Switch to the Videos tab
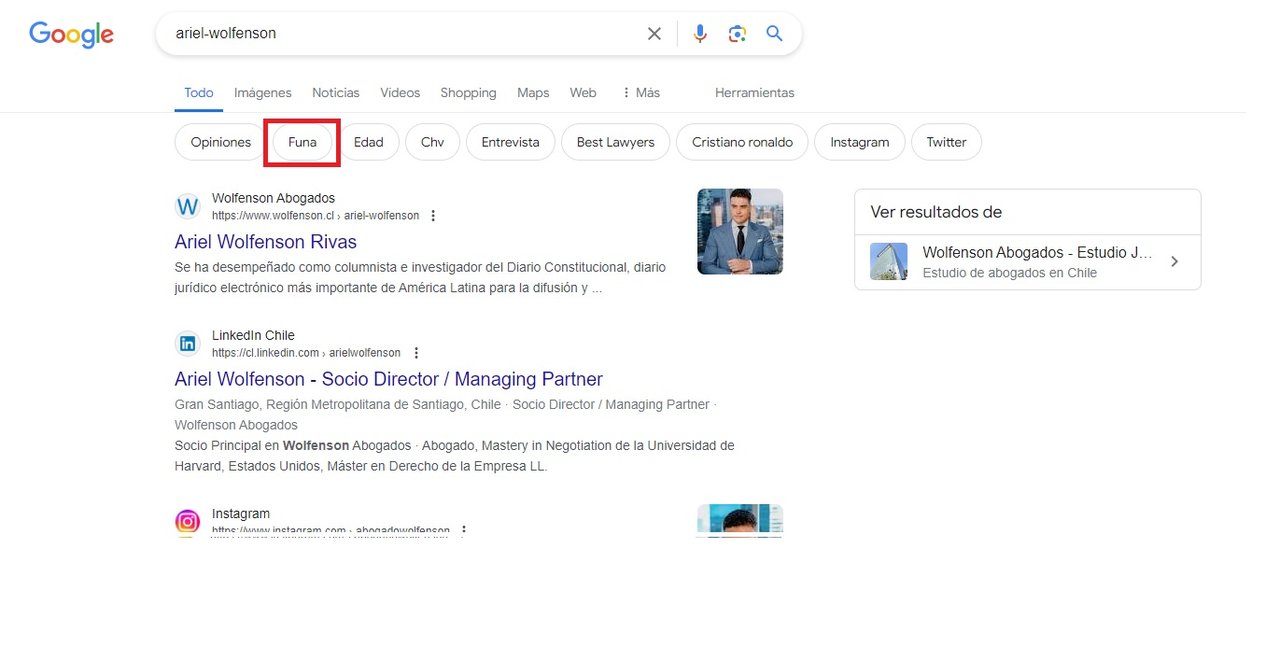This screenshot has height=647, width=1280. tap(400, 93)
